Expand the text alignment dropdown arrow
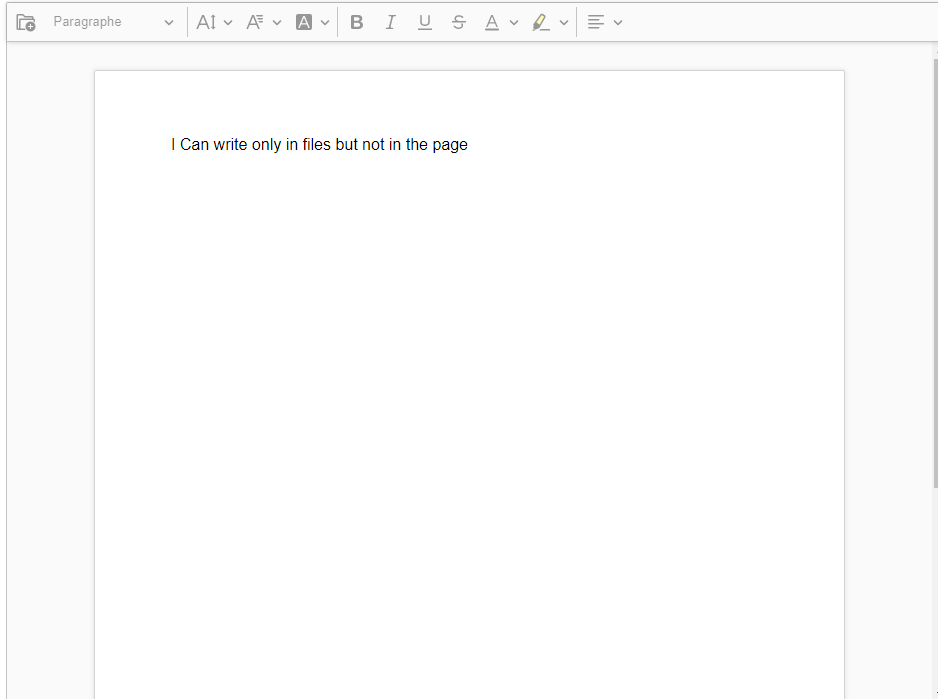 point(618,23)
